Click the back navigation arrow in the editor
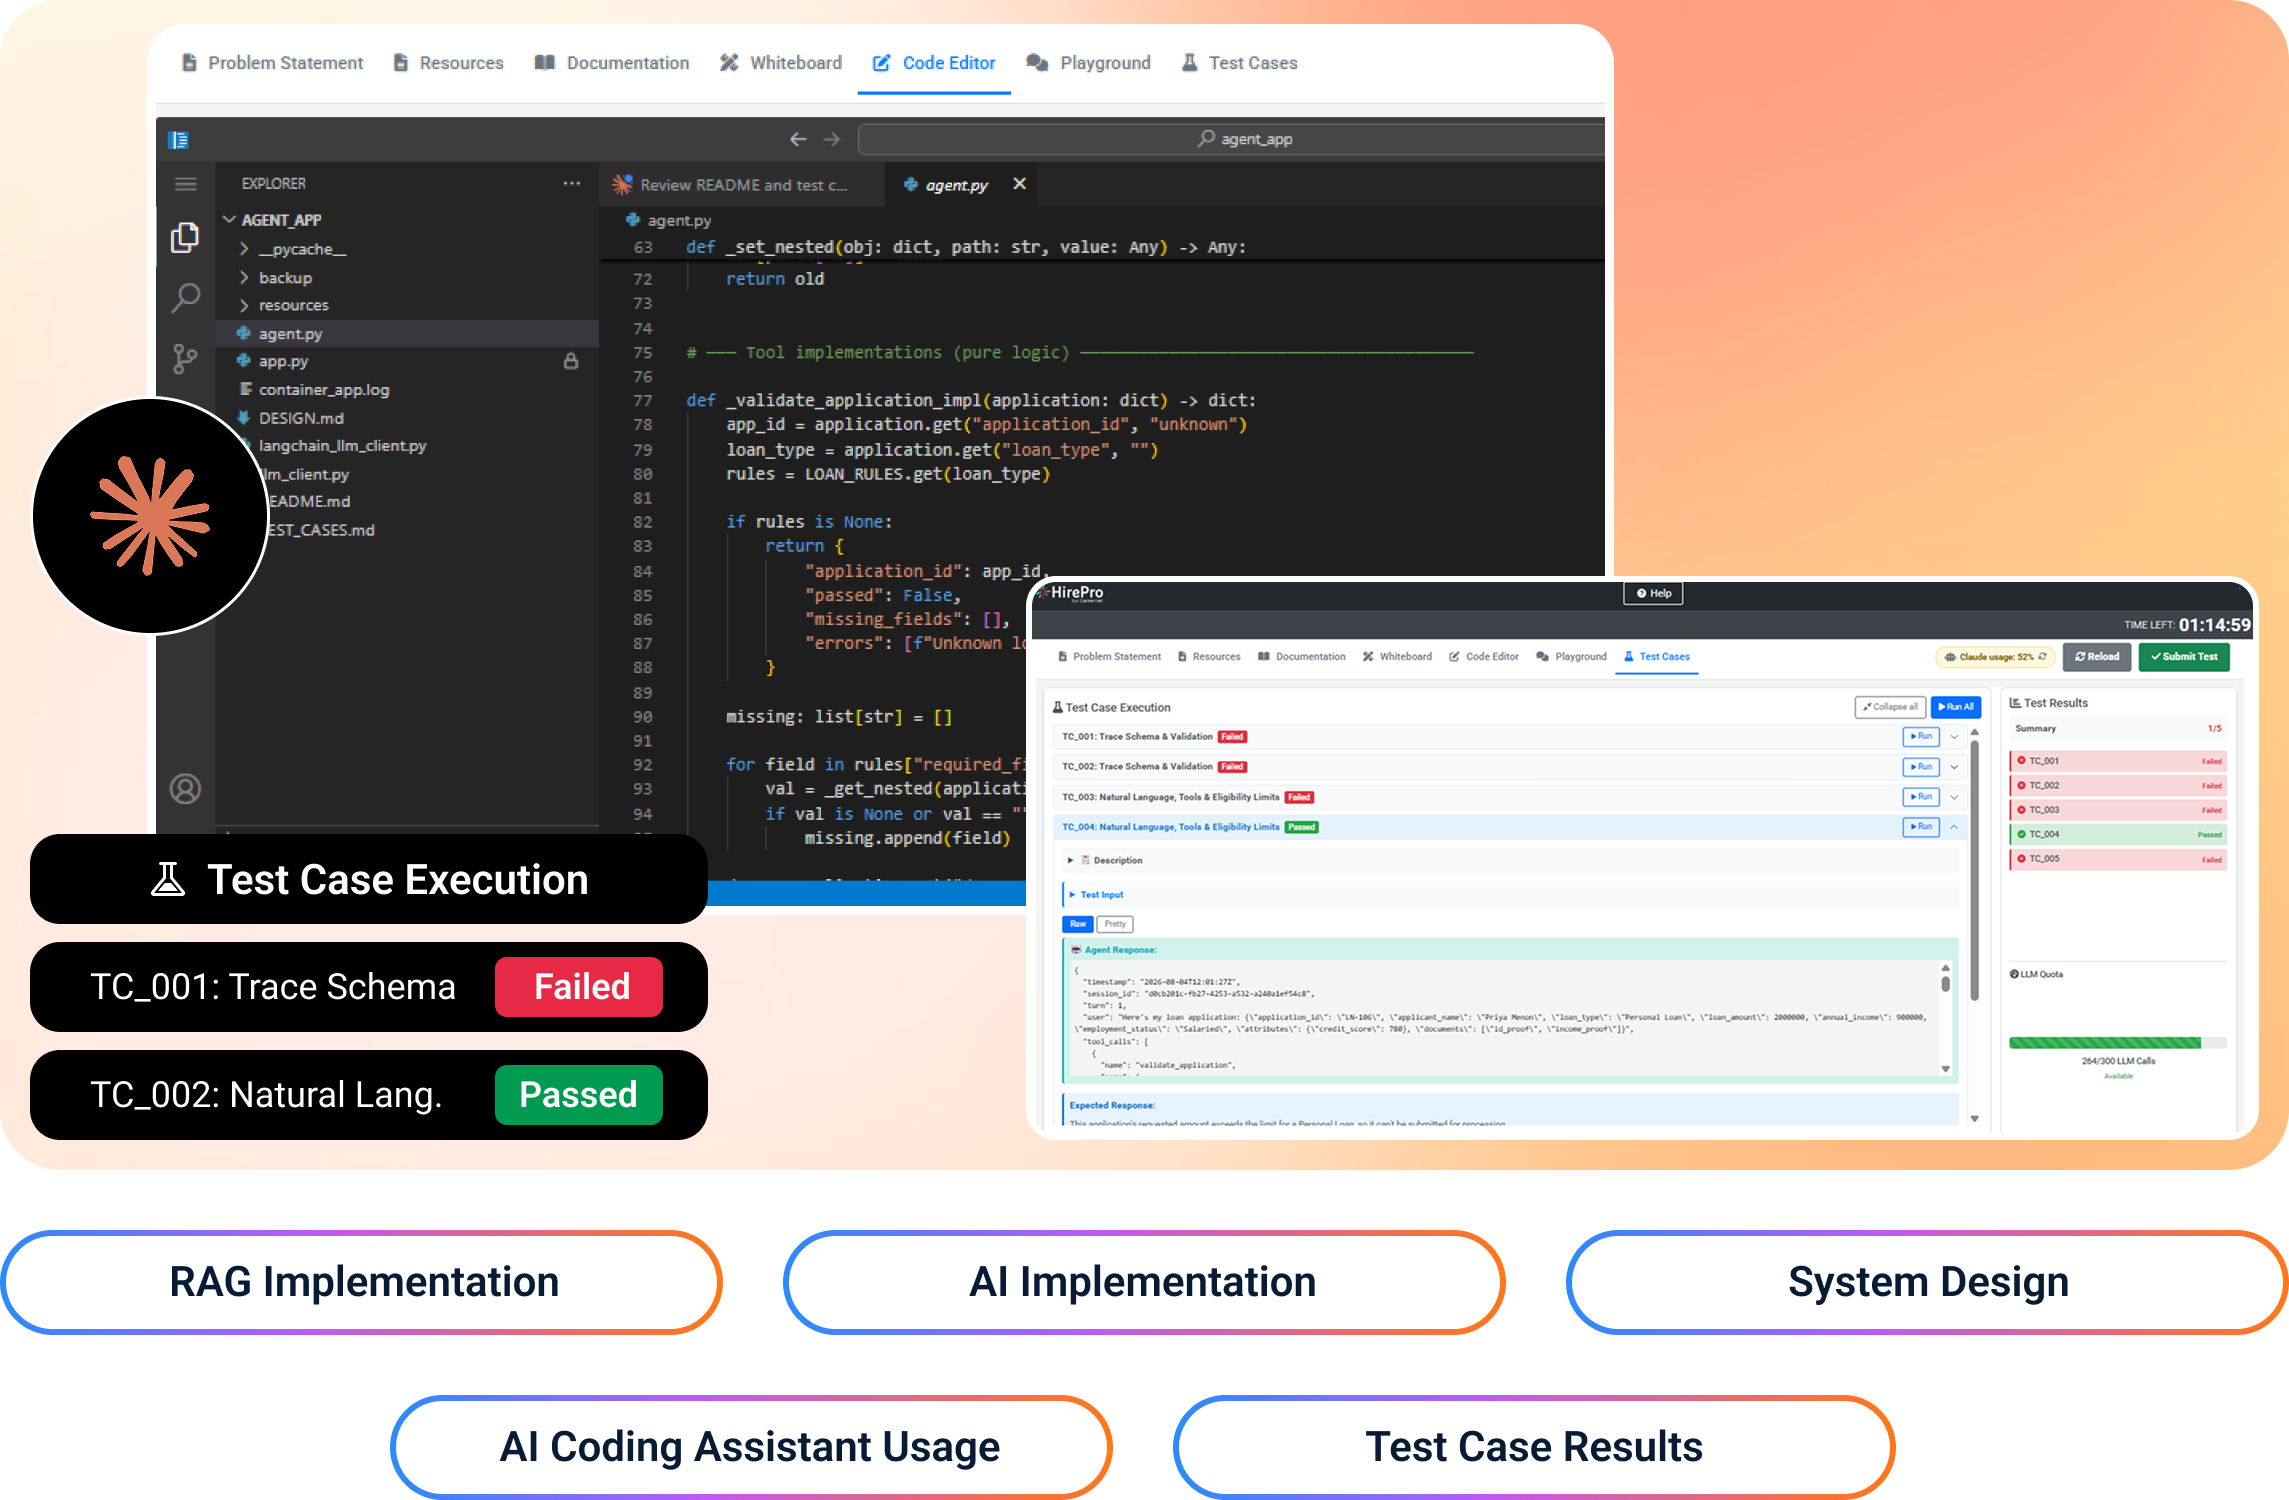 coord(798,139)
